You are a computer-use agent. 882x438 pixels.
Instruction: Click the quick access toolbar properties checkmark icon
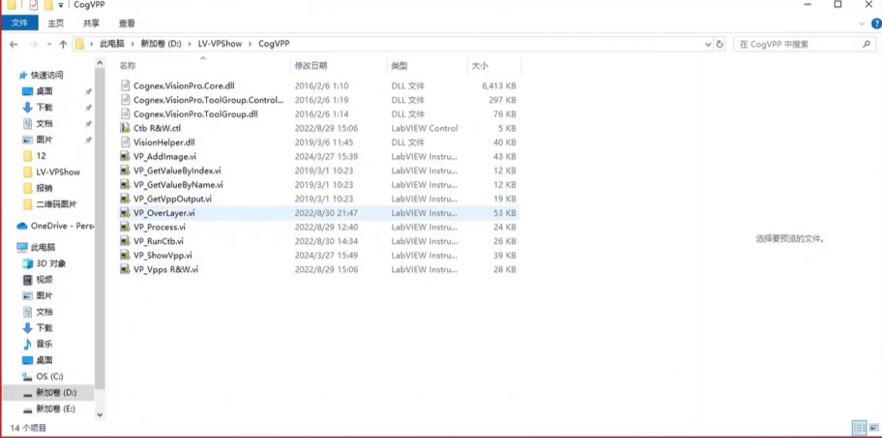click(x=33, y=5)
